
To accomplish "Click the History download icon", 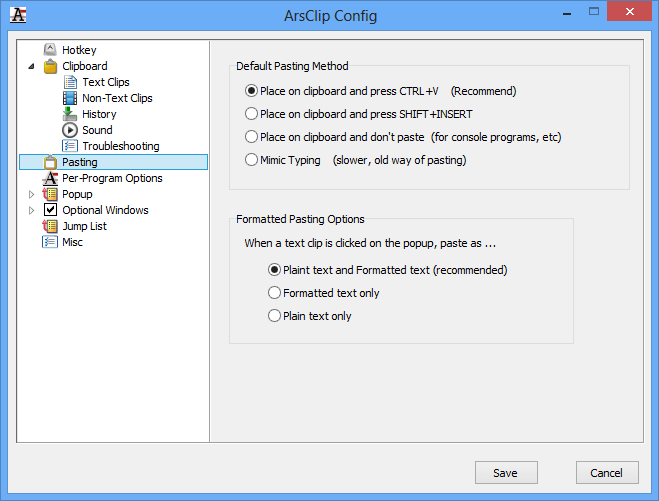I will [70, 114].
